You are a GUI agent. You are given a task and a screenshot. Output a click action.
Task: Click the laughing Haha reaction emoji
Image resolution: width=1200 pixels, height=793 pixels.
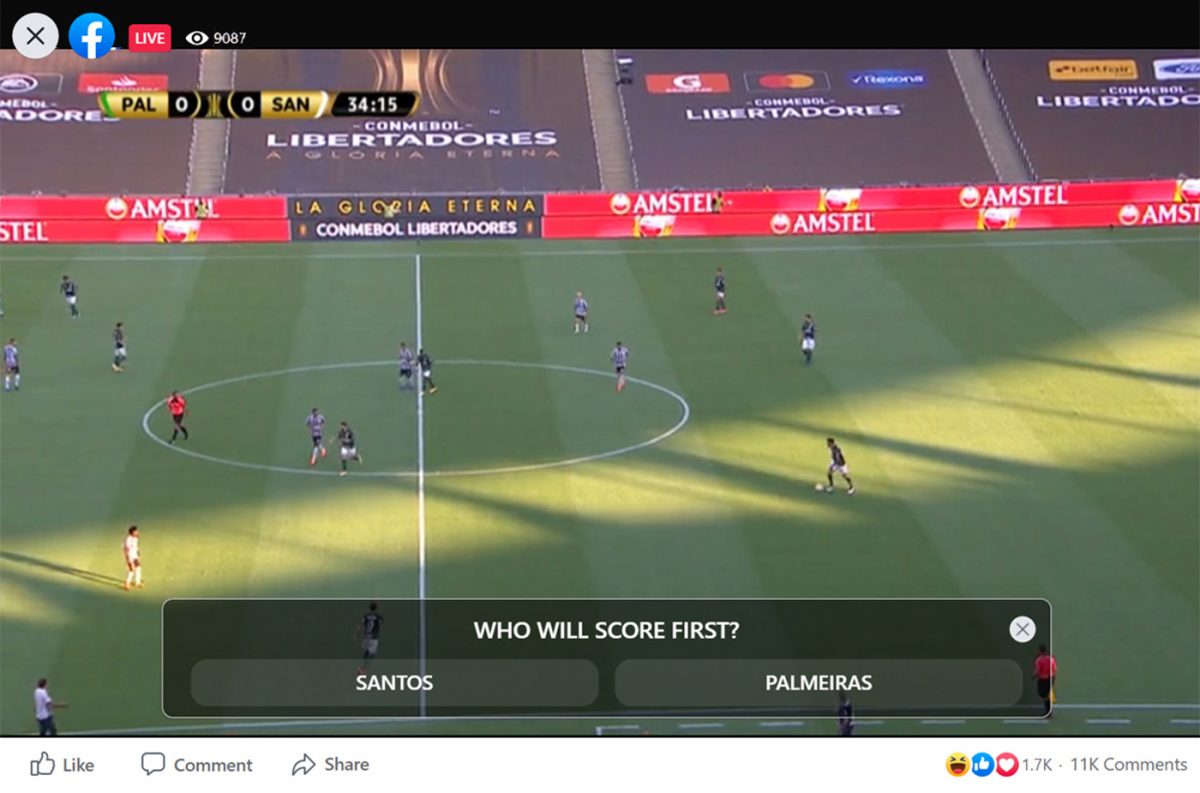(x=957, y=765)
